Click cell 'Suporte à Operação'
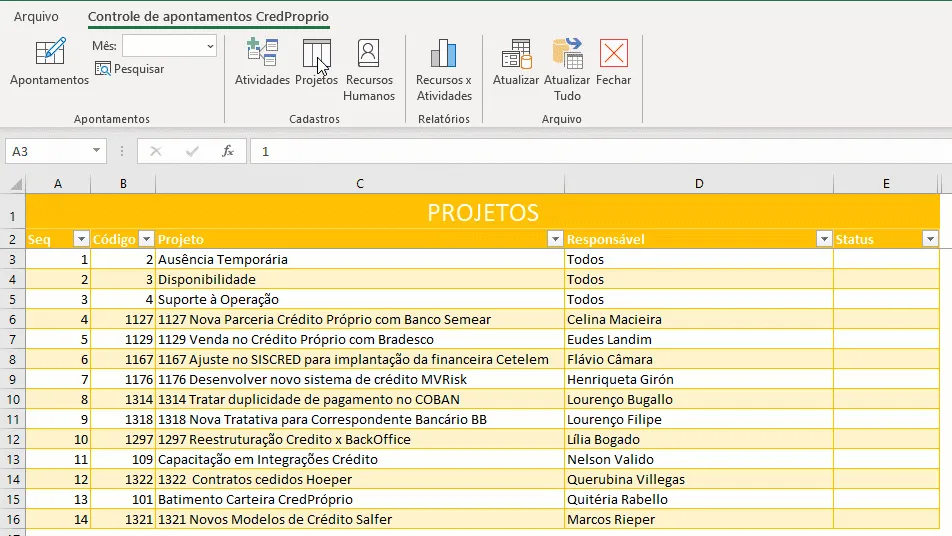Image resolution: width=952 pixels, height=536 pixels. click(360, 300)
